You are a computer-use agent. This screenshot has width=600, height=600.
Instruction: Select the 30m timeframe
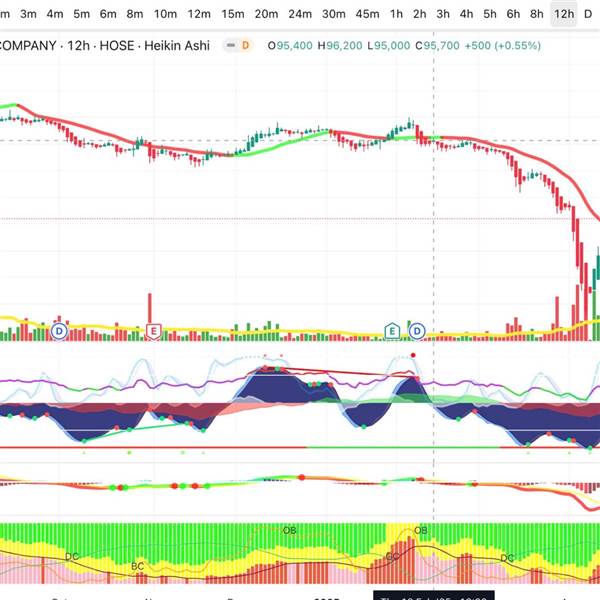334,14
